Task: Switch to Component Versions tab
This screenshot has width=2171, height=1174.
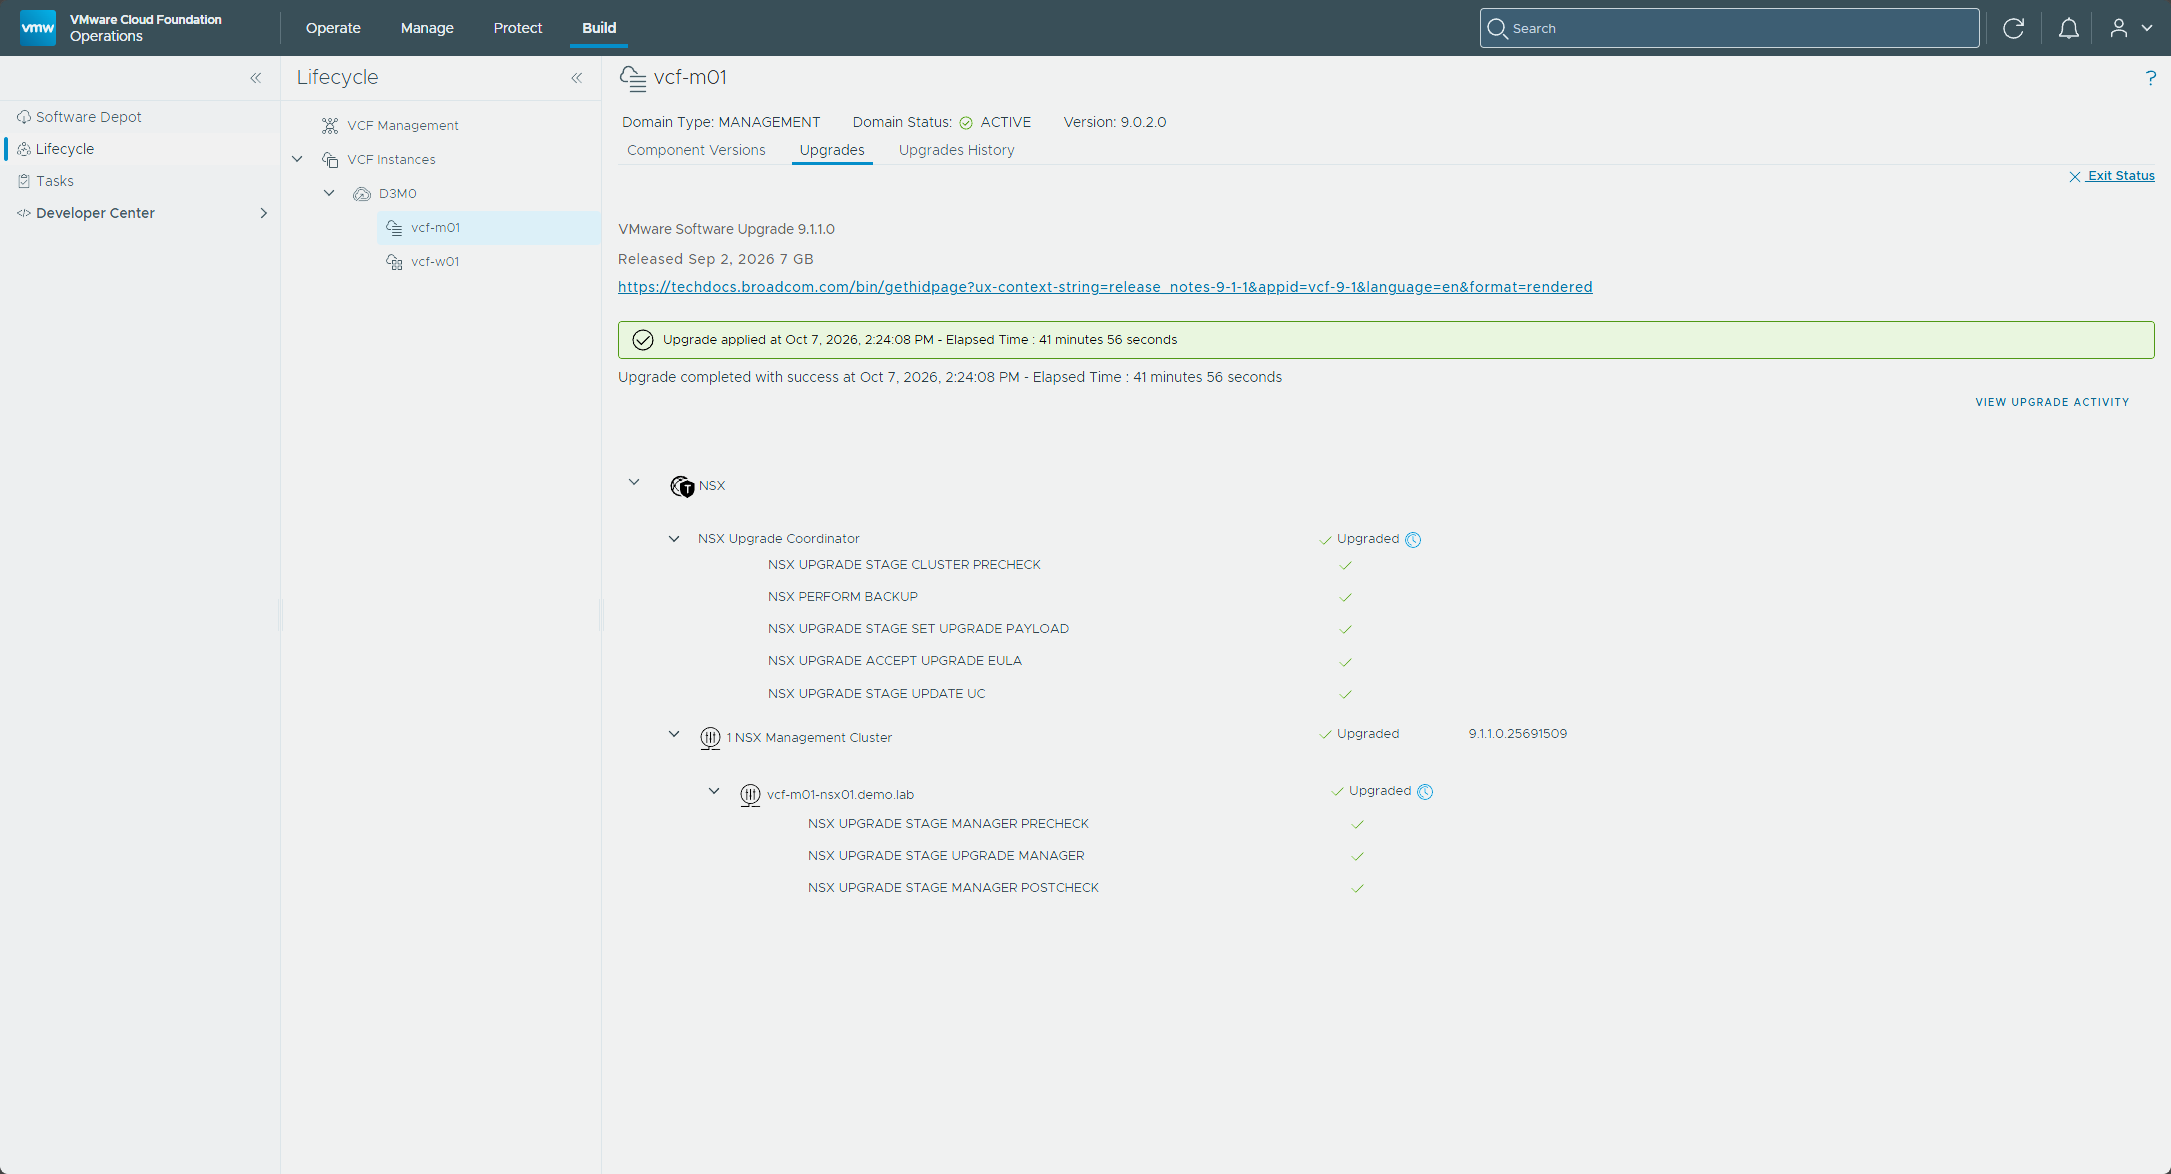Action: [x=696, y=150]
